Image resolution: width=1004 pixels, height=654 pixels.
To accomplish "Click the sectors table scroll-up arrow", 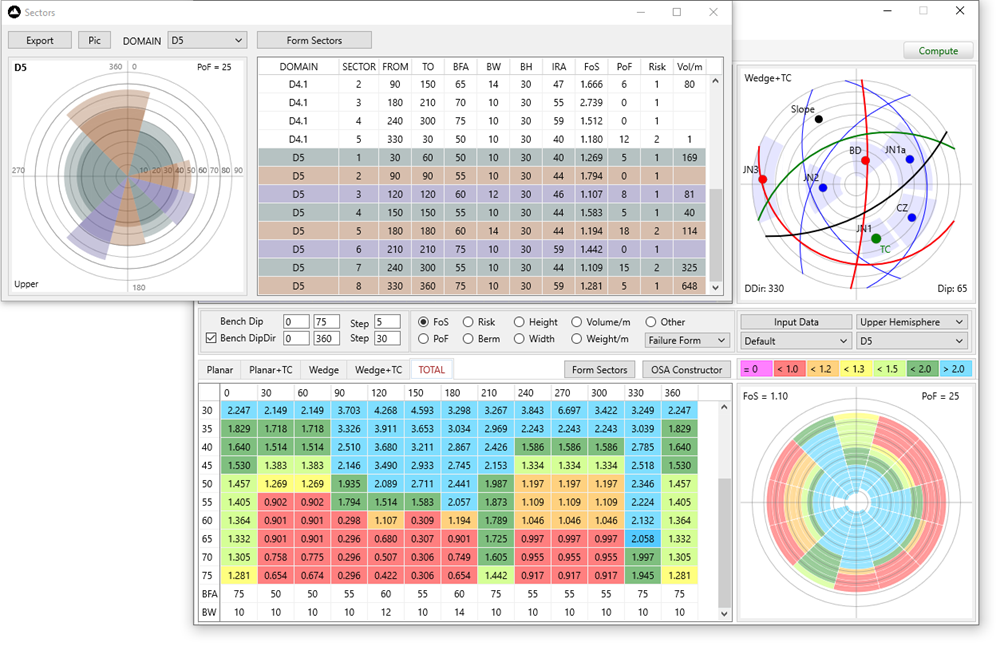I will click(716, 81).
